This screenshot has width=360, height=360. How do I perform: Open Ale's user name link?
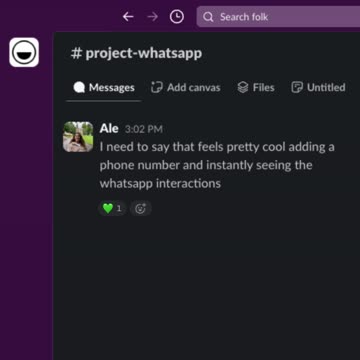pyautogui.click(x=109, y=128)
